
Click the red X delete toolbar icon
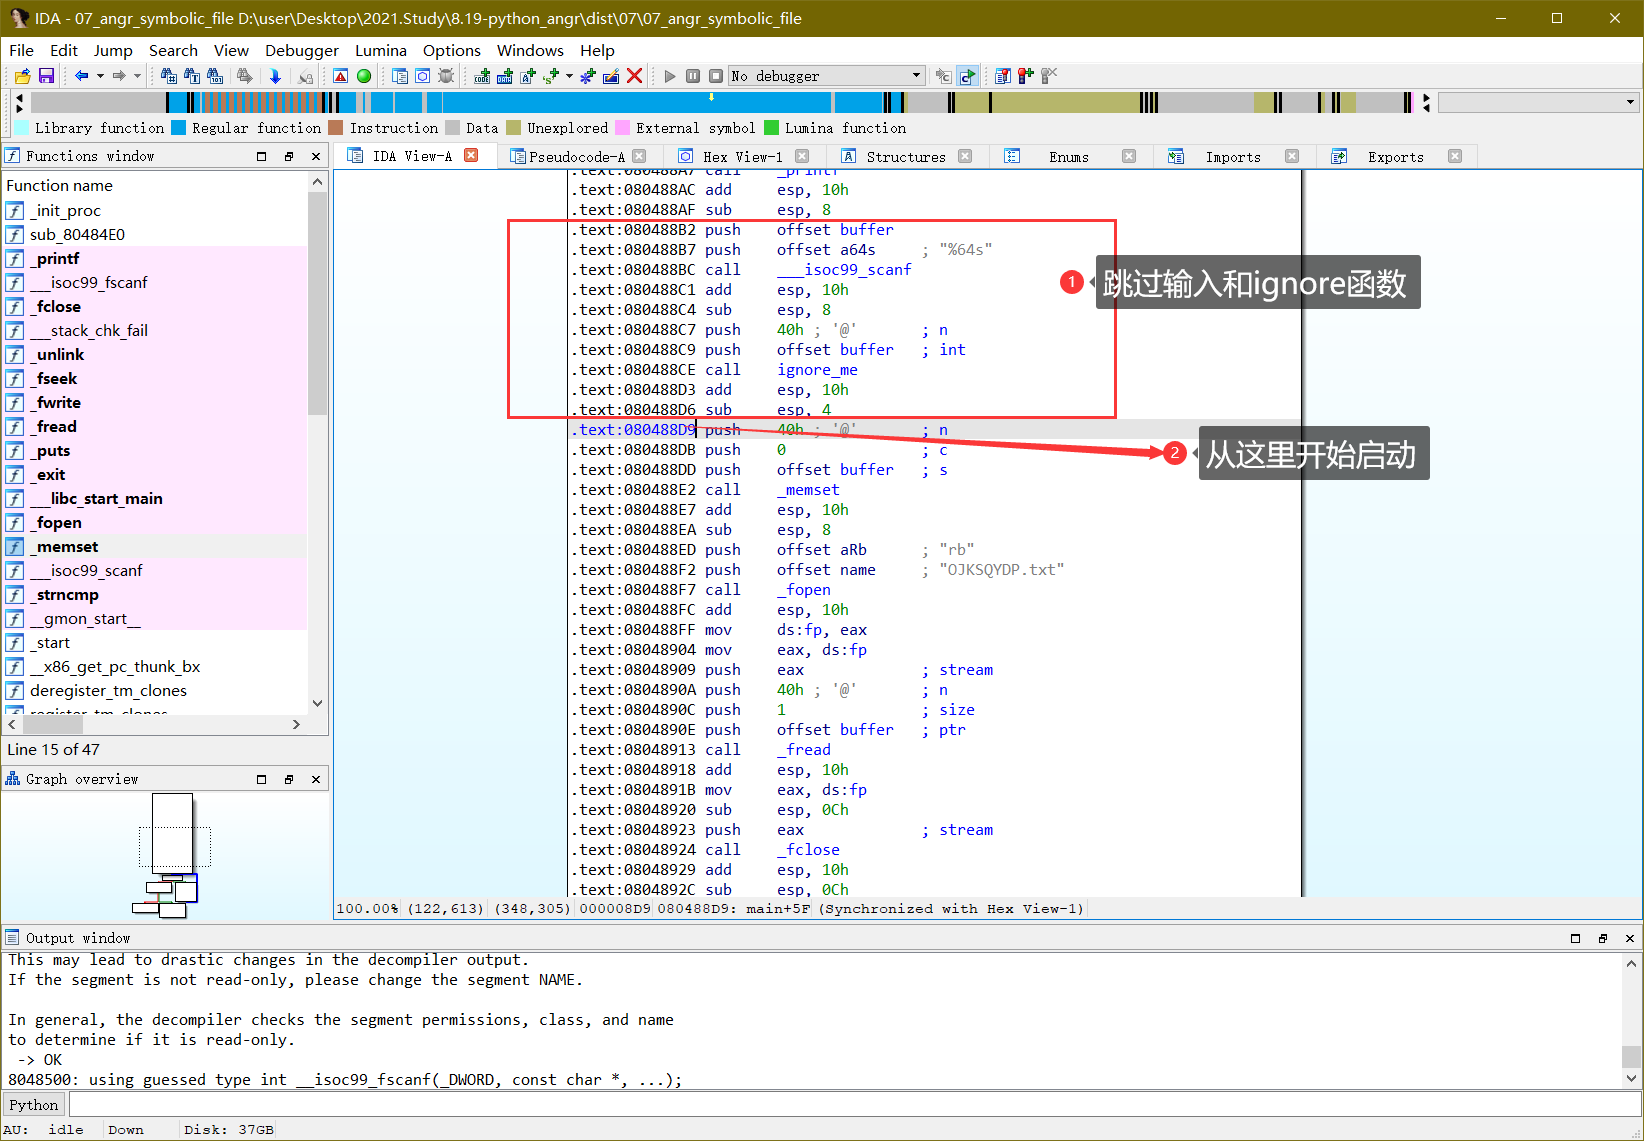coord(634,76)
